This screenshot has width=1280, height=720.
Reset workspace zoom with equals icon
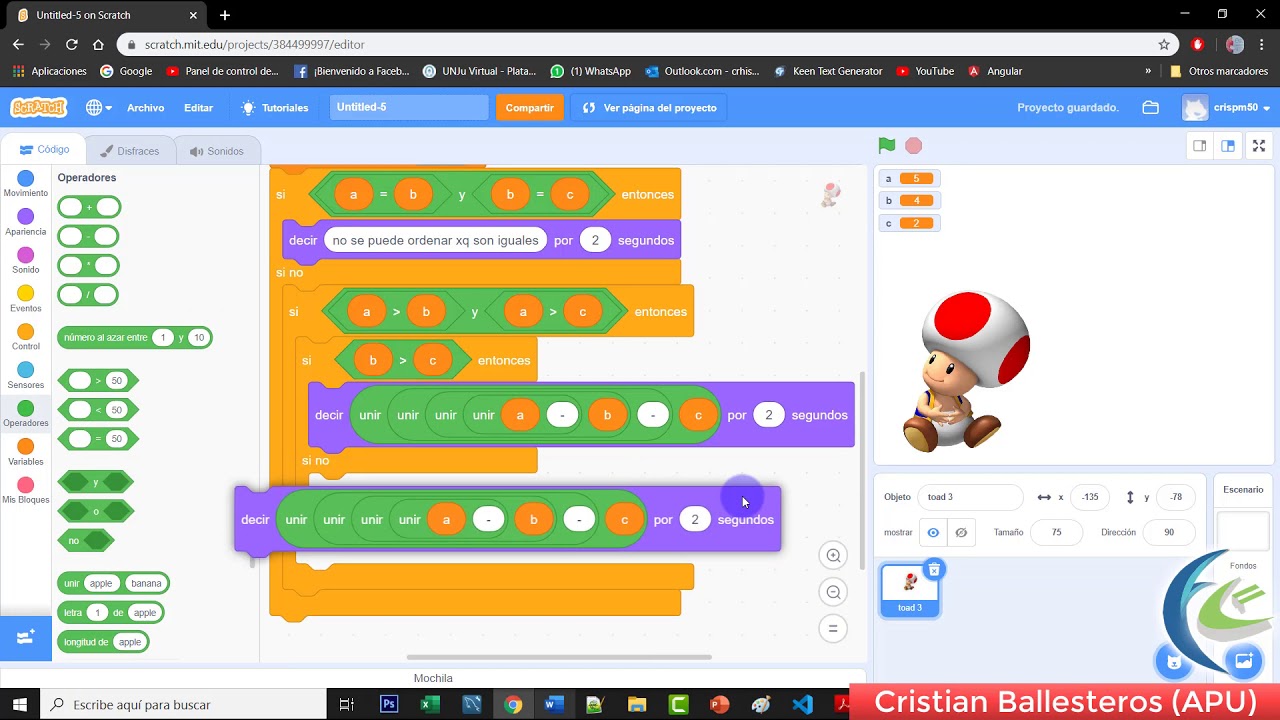pyautogui.click(x=832, y=628)
